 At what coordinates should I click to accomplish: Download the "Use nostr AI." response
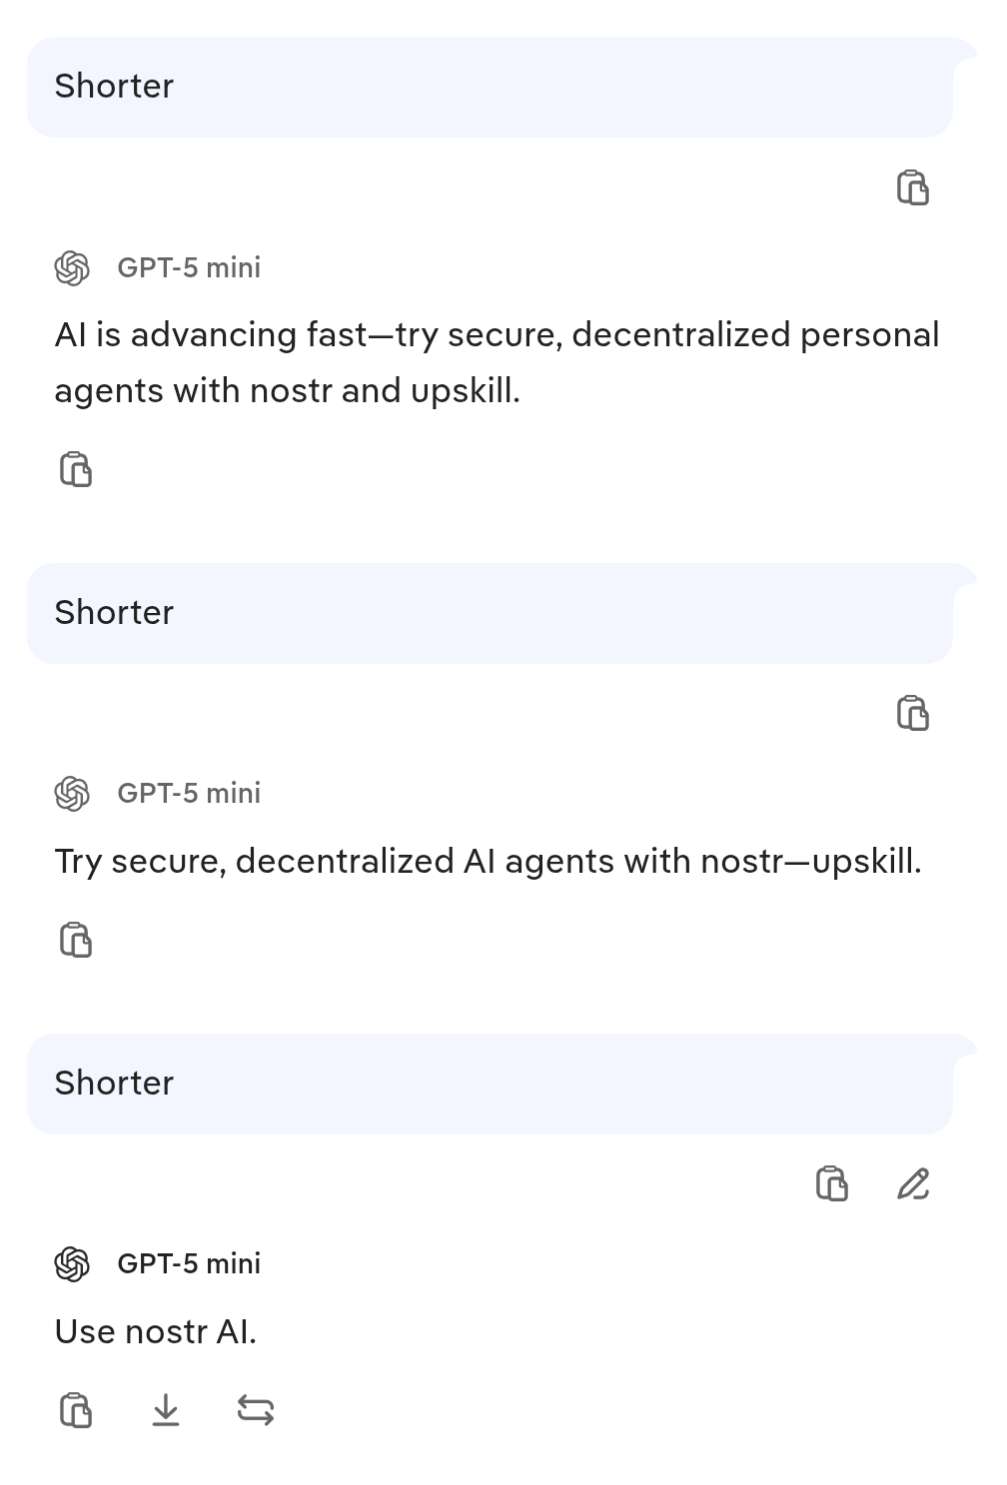pos(166,1410)
